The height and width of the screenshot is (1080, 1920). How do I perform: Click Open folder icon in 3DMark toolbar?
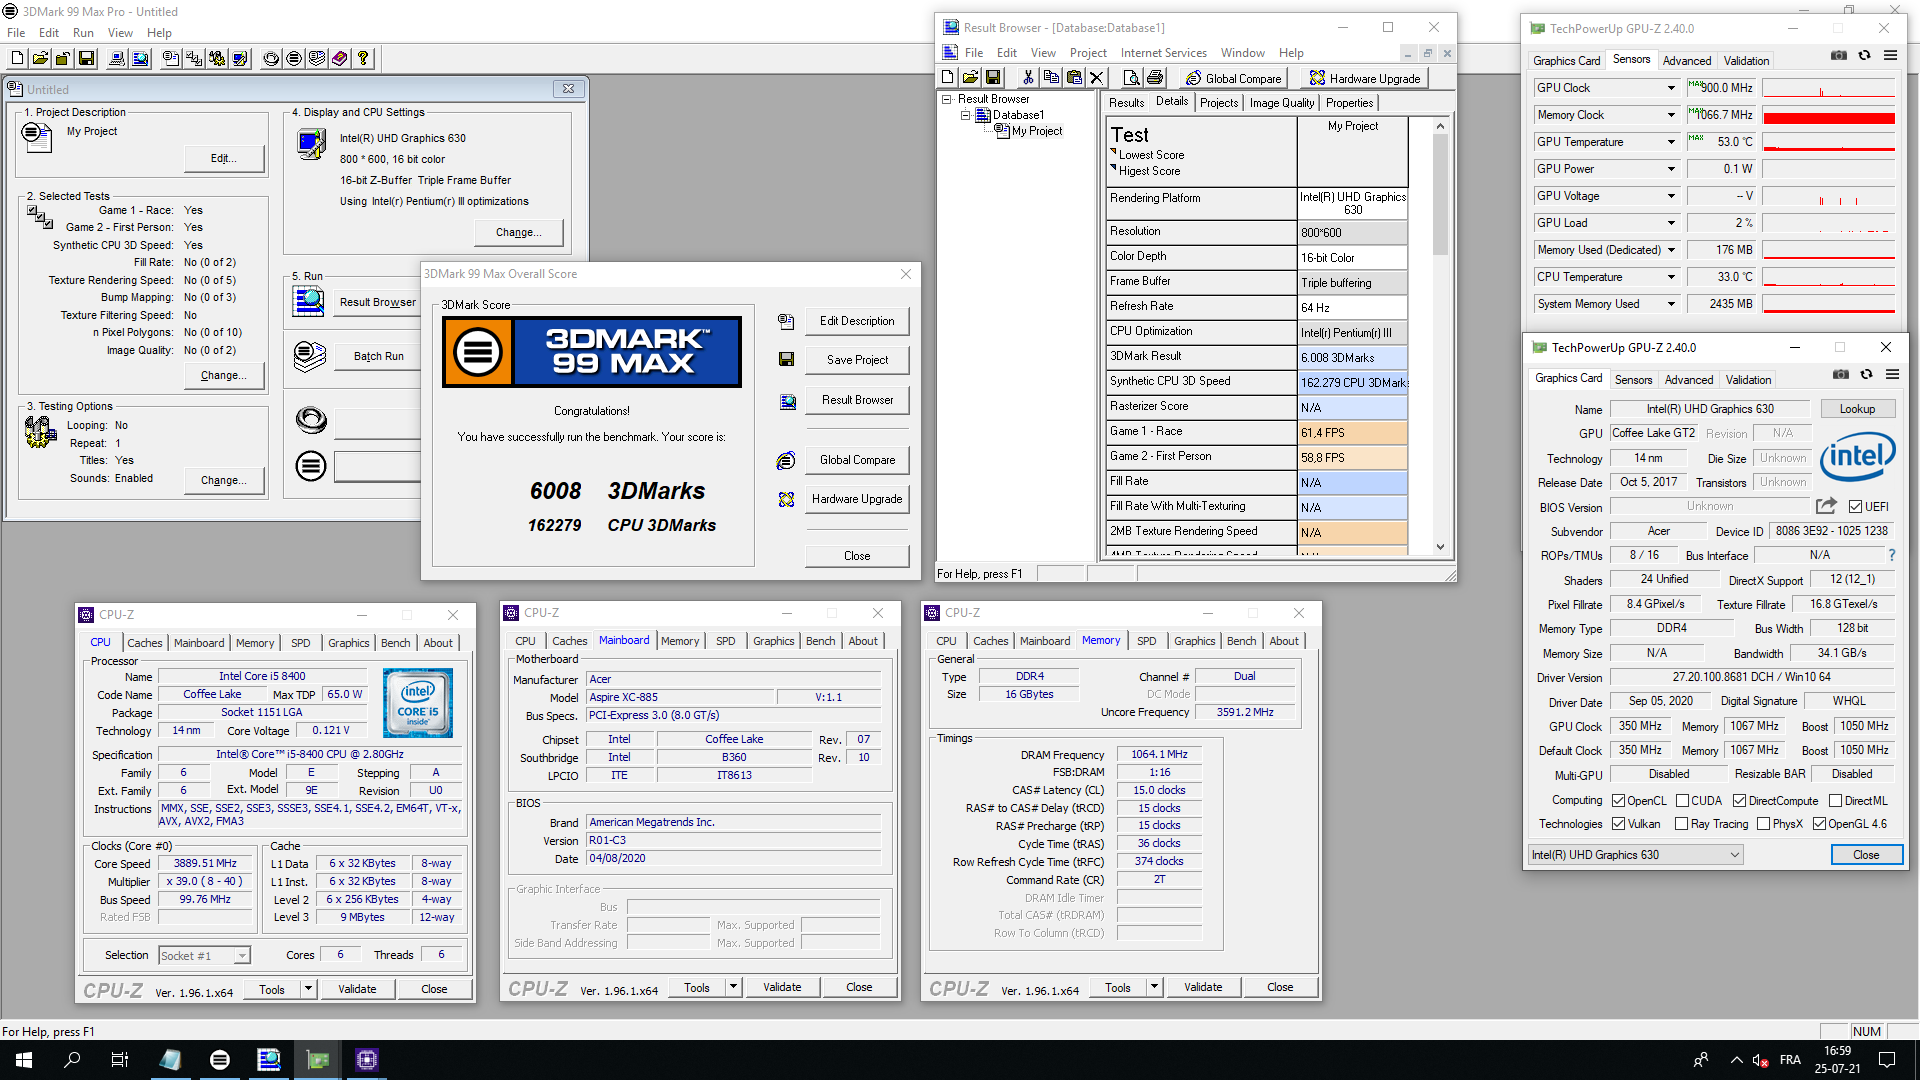40,59
